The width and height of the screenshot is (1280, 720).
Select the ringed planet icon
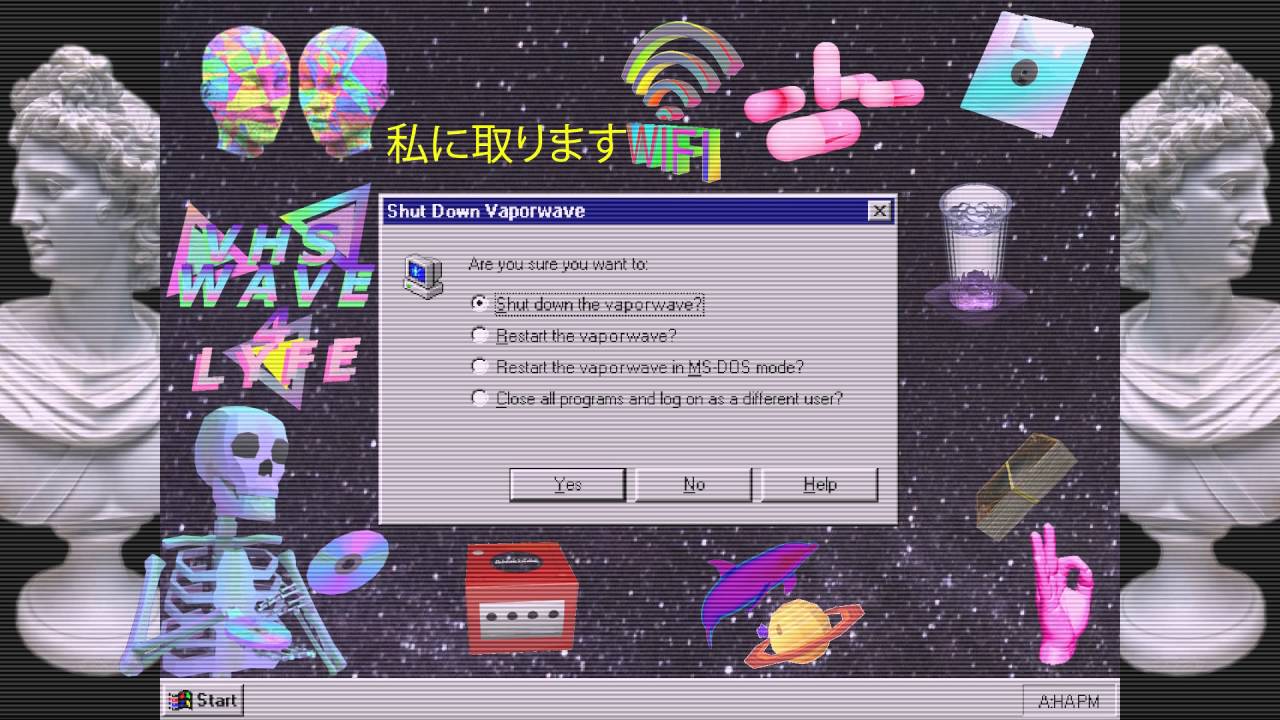pos(803,632)
